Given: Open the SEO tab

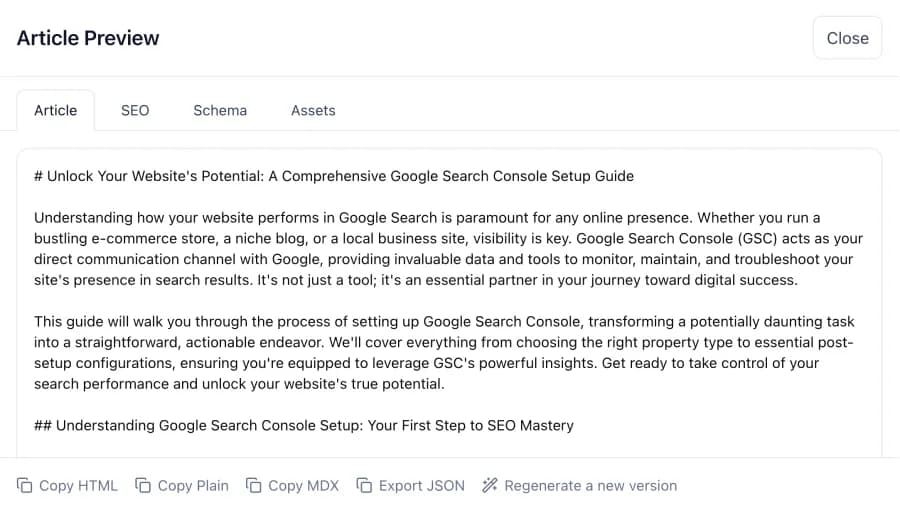Looking at the screenshot, I should [135, 110].
